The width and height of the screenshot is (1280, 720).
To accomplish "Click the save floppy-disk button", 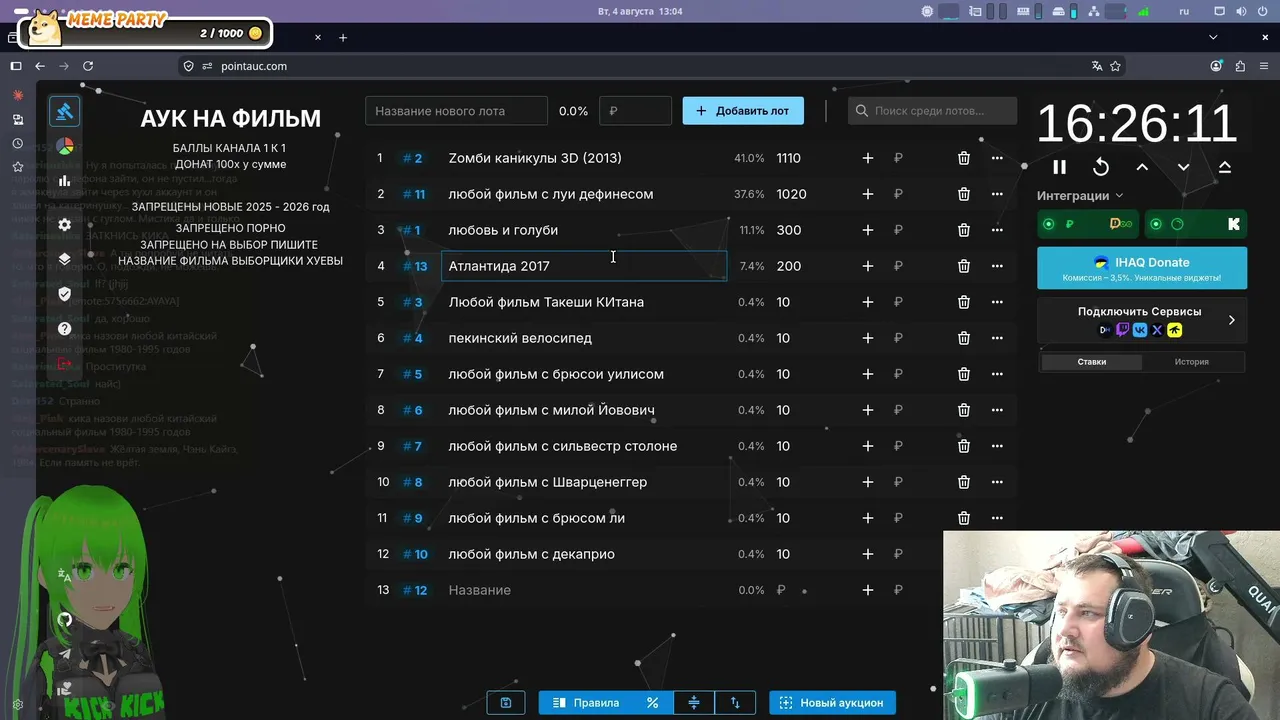I will (x=506, y=703).
